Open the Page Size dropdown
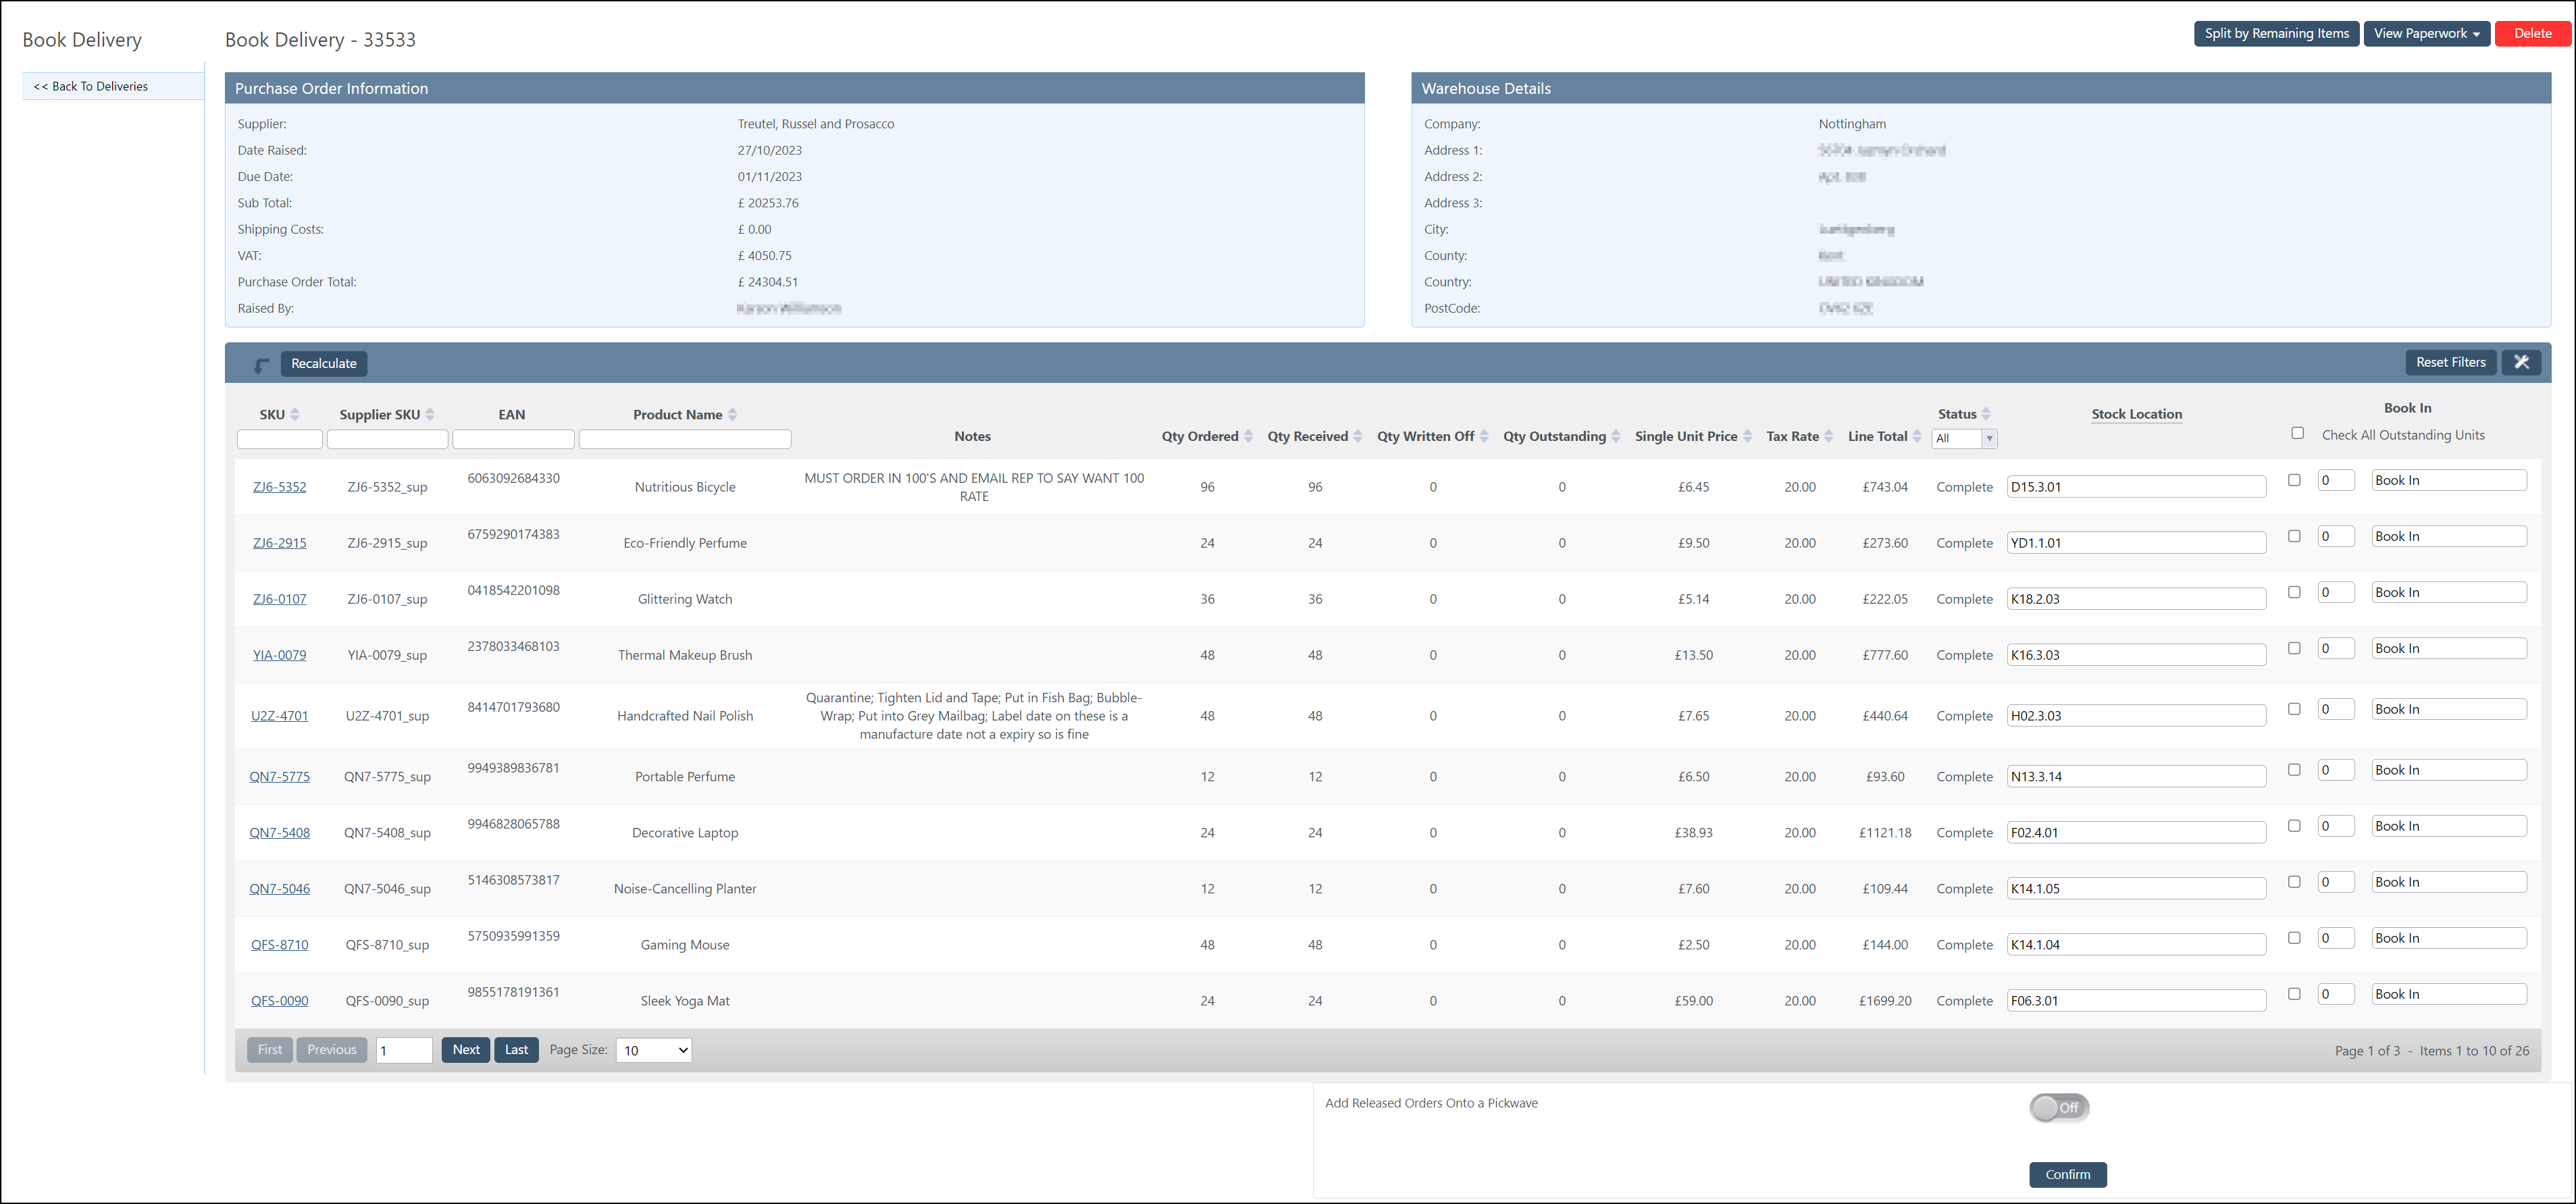 click(x=654, y=1050)
